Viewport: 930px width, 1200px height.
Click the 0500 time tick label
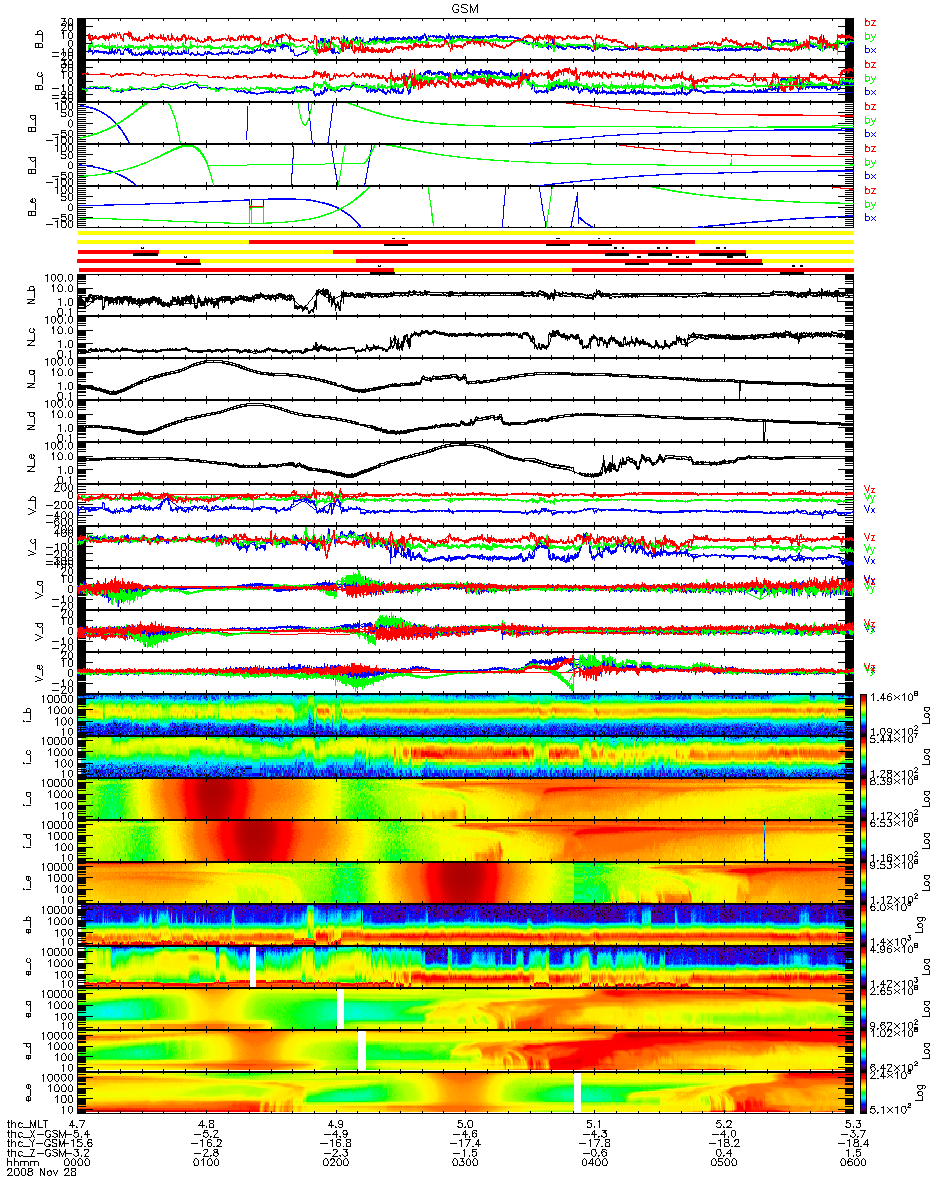[x=723, y=1164]
